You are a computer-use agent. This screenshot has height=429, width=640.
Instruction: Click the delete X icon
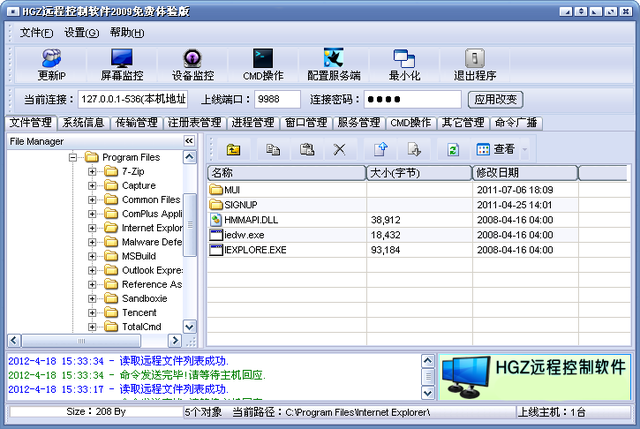click(339, 149)
